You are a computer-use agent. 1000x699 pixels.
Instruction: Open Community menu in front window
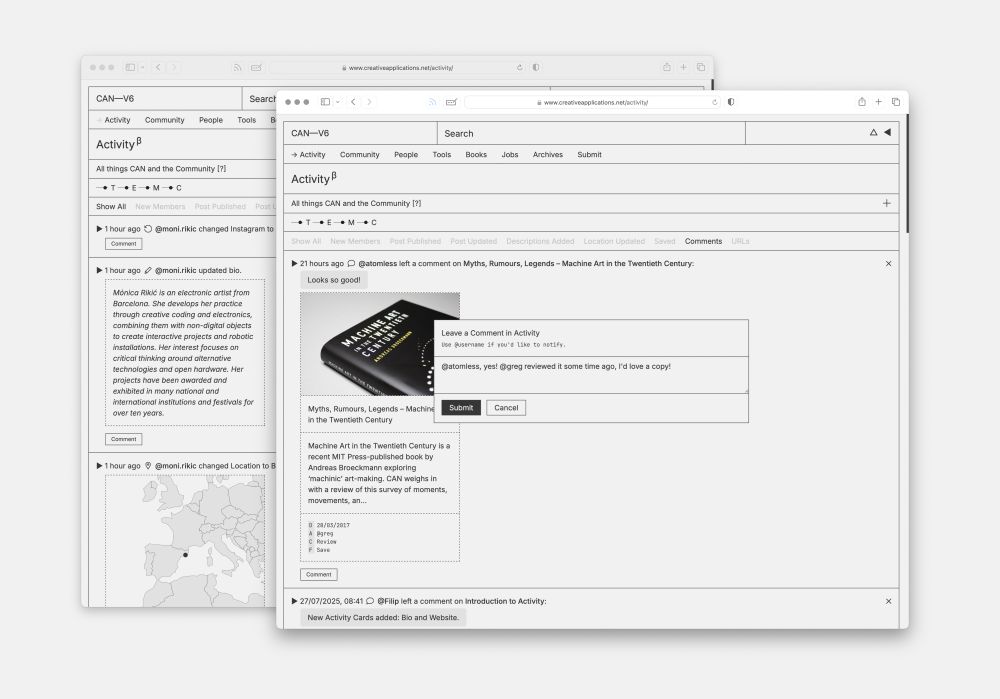pyautogui.click(x=359, y=155)
